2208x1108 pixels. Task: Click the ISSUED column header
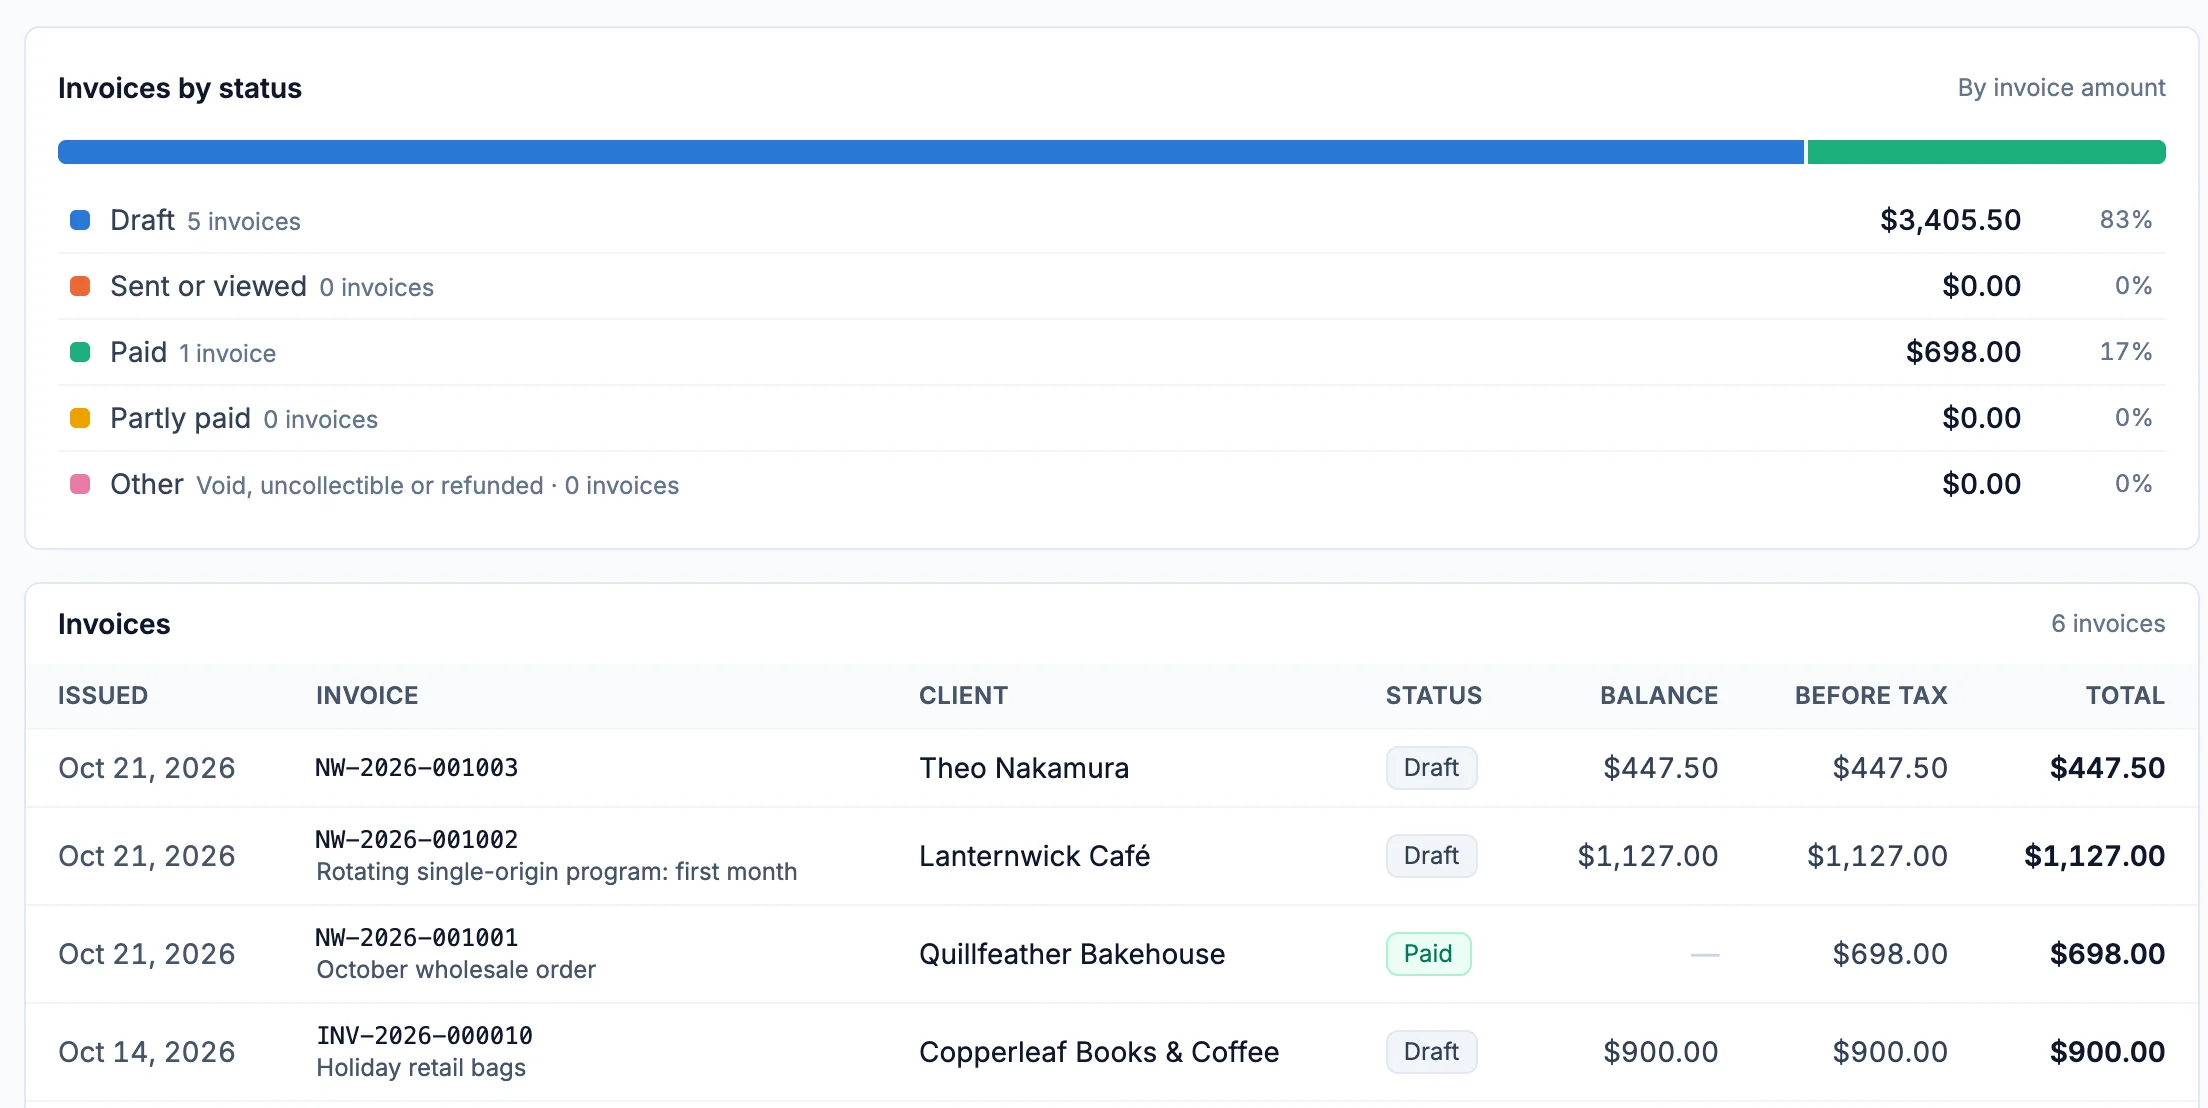click(103, 695)
